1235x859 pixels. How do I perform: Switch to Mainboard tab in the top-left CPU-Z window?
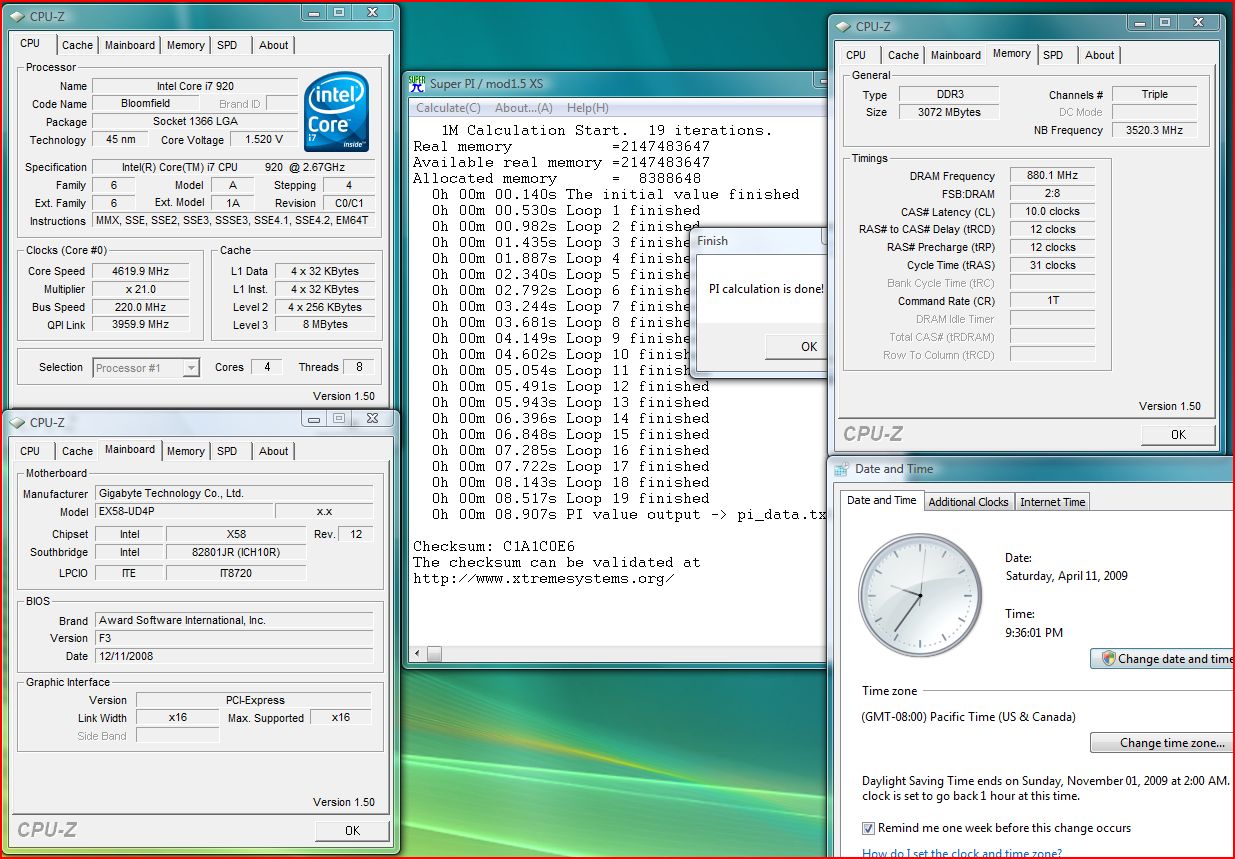pyautogui.click(x=130, y=45)
